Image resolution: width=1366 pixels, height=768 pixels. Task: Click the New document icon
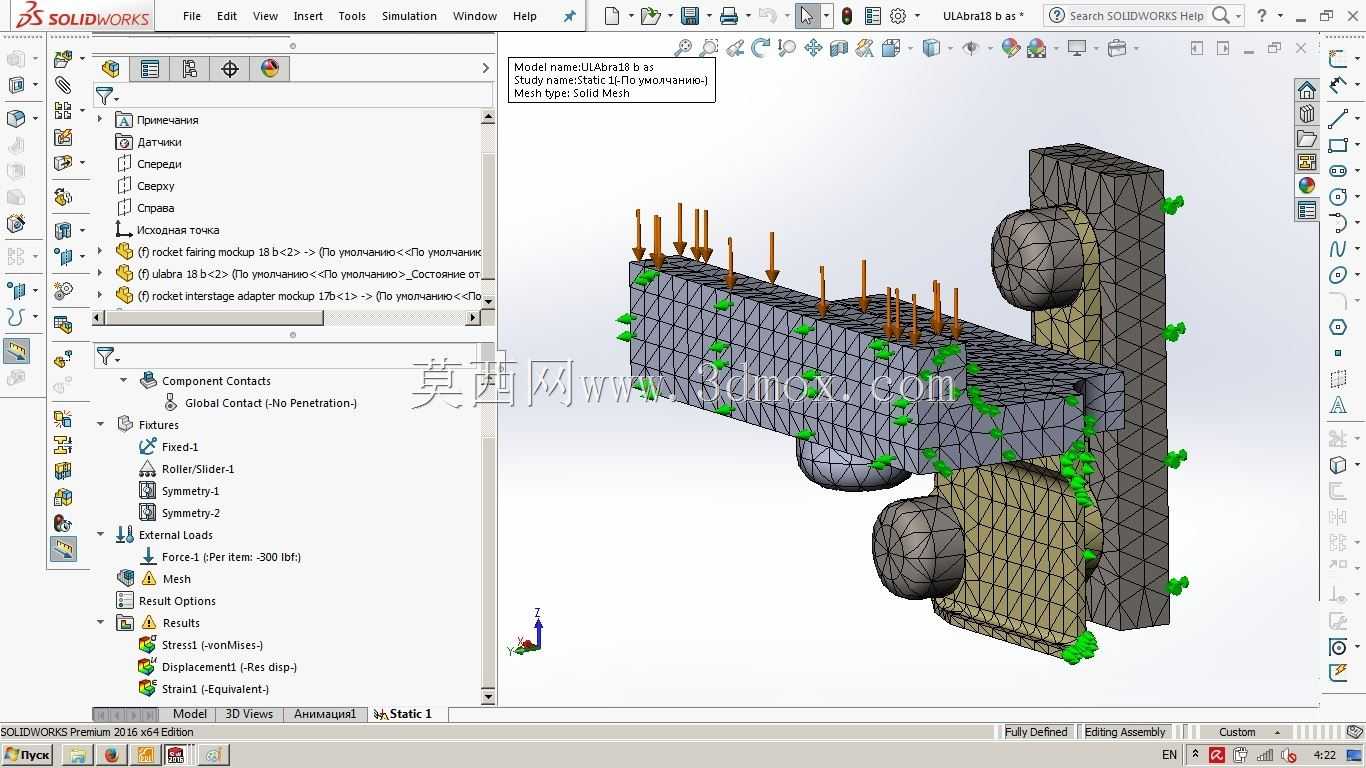(x=612, y=16)
